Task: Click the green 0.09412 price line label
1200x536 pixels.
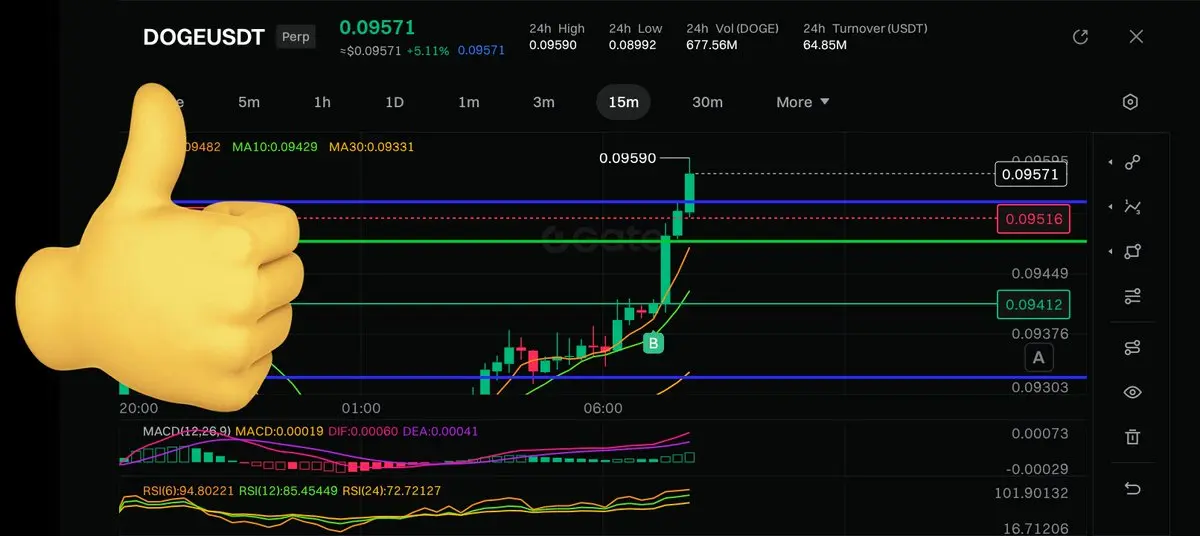Action: pyautogui.click(x=1034, y=304)
